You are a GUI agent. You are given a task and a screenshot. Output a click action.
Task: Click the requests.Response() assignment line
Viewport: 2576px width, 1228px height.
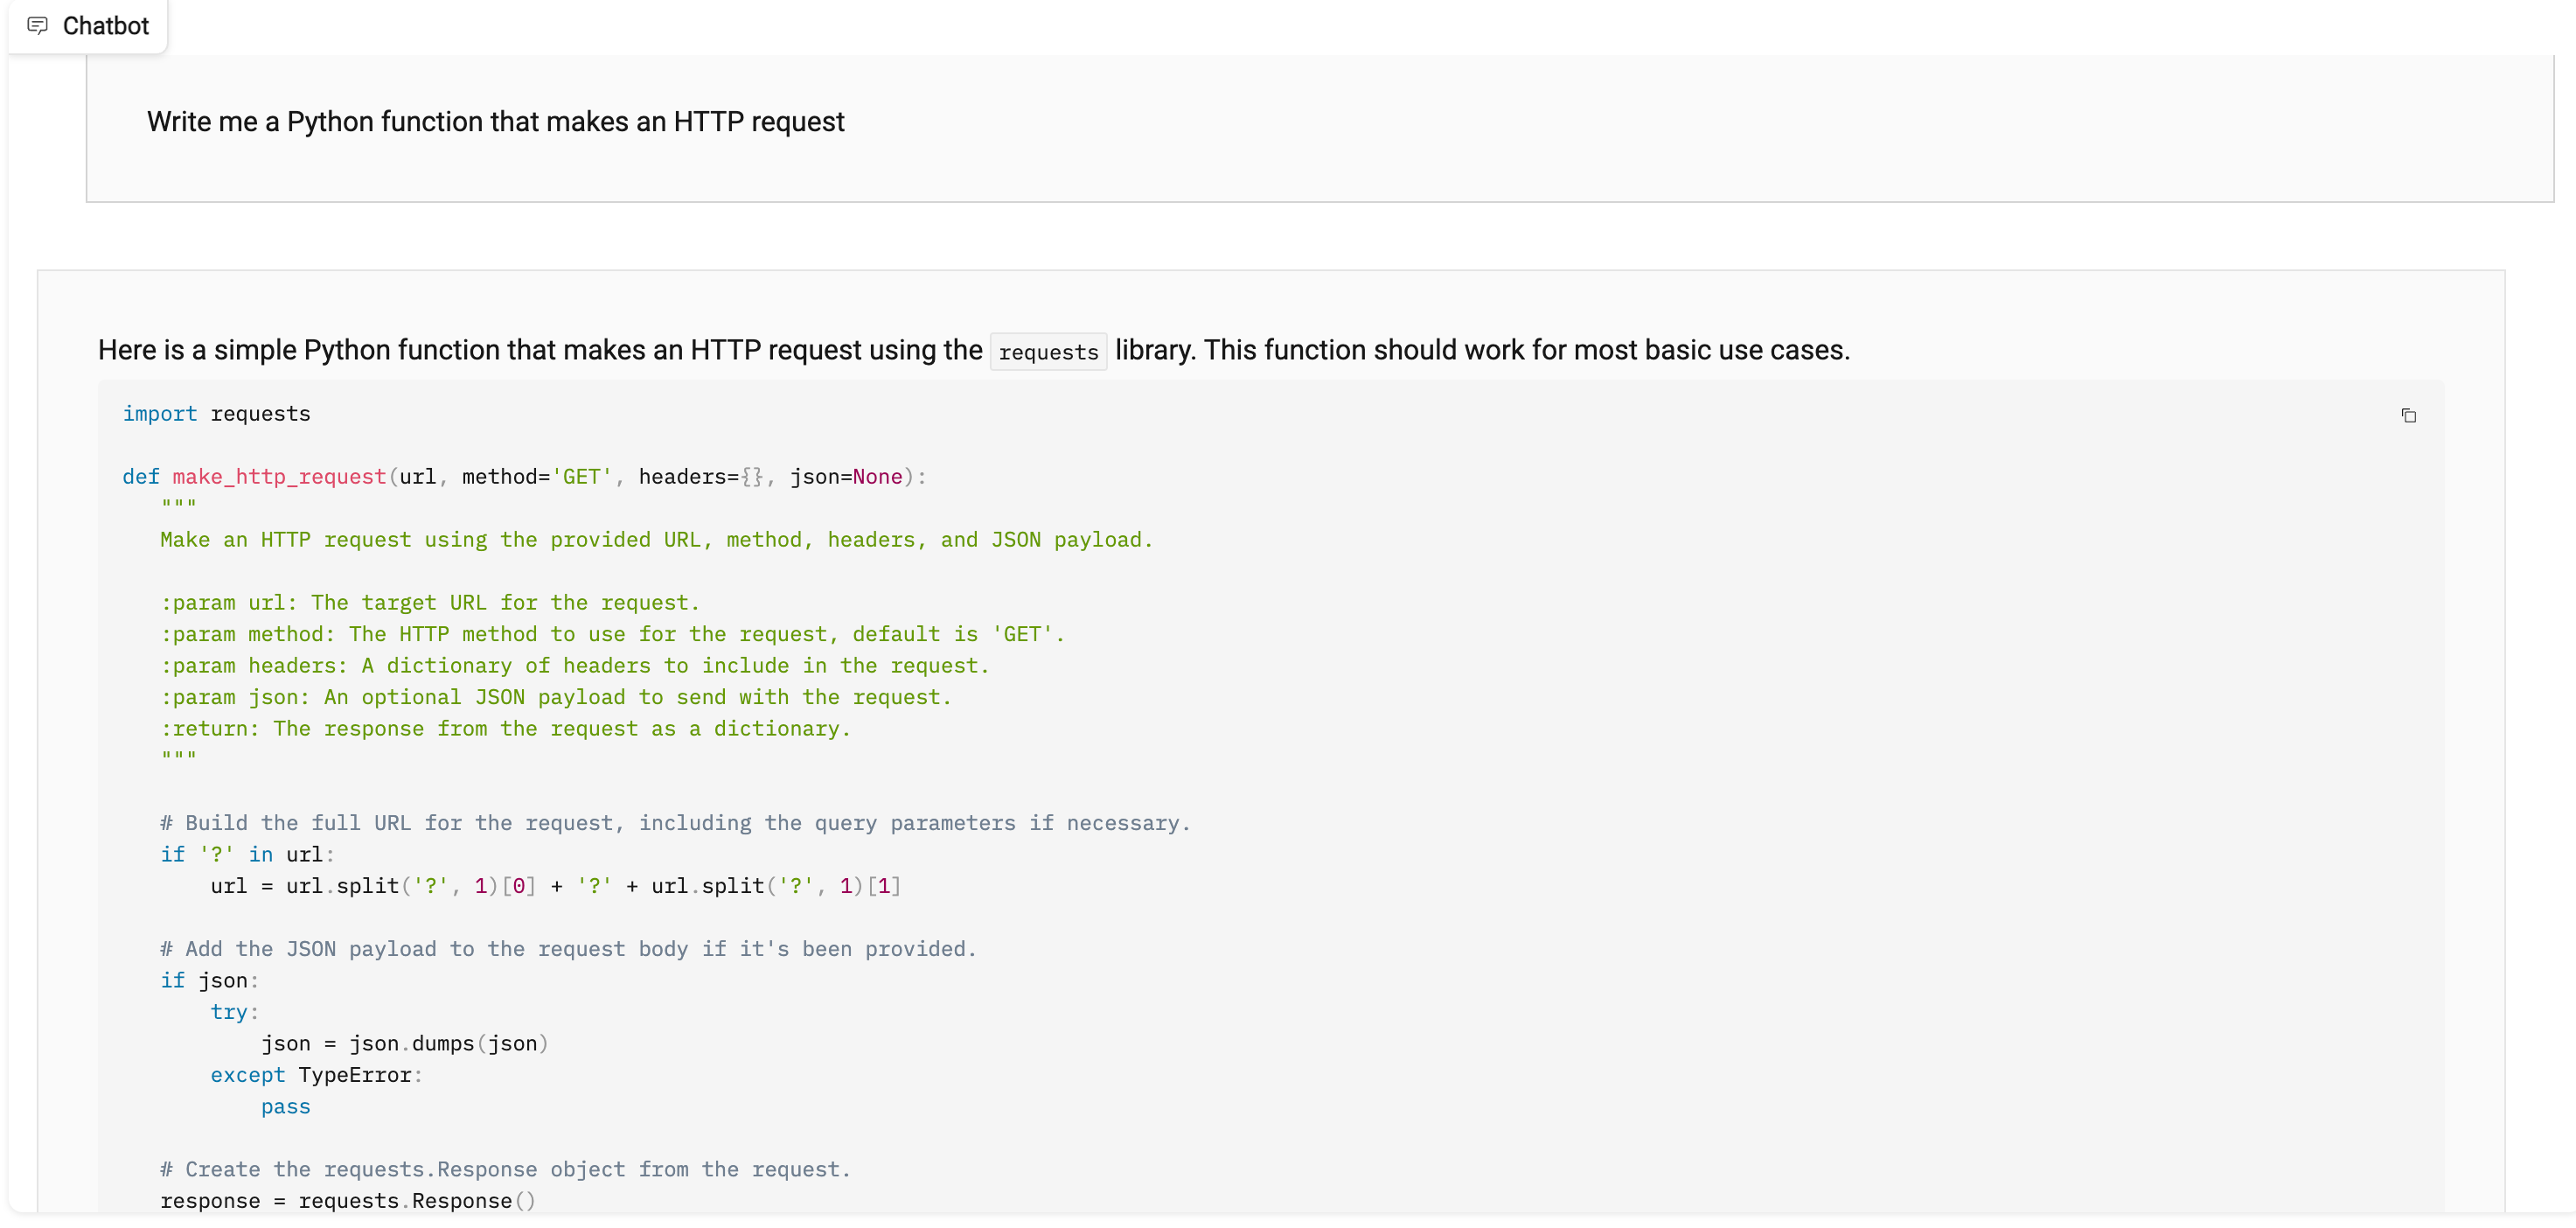348,1201
